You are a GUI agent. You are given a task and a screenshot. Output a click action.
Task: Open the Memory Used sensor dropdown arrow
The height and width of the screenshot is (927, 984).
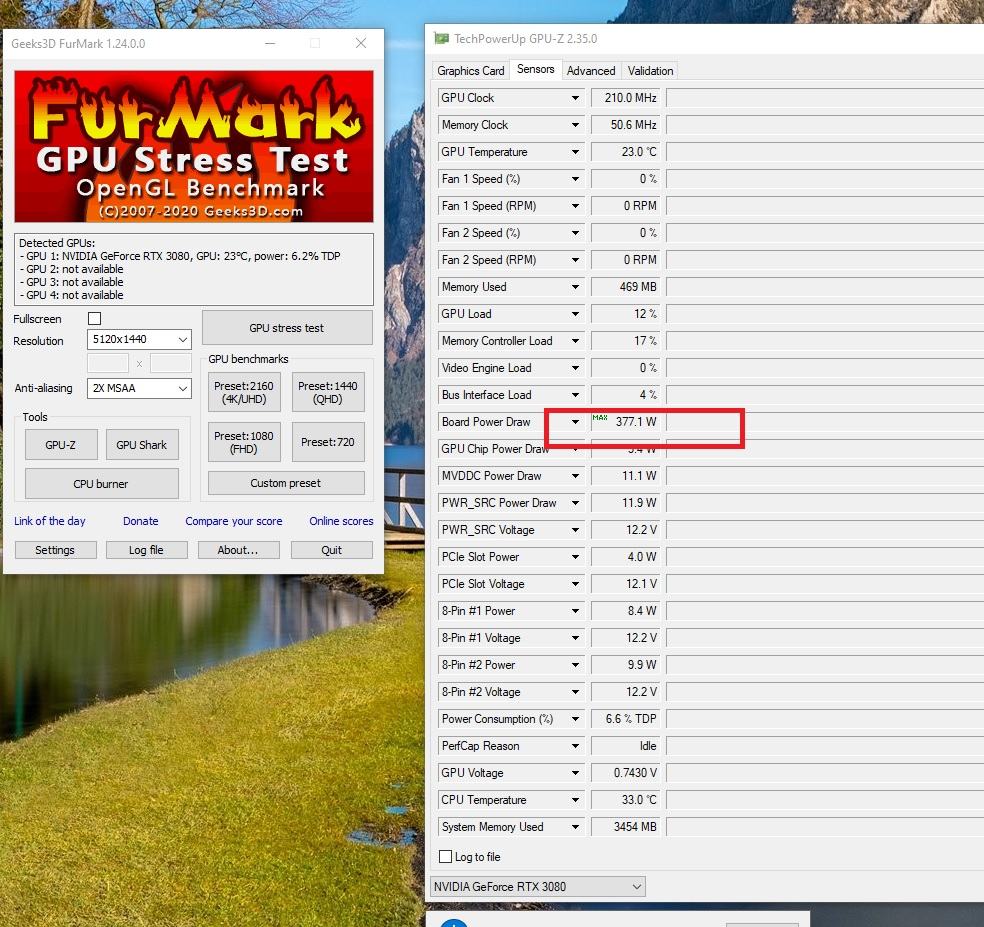pyautogui.click(x=575, y=287)
